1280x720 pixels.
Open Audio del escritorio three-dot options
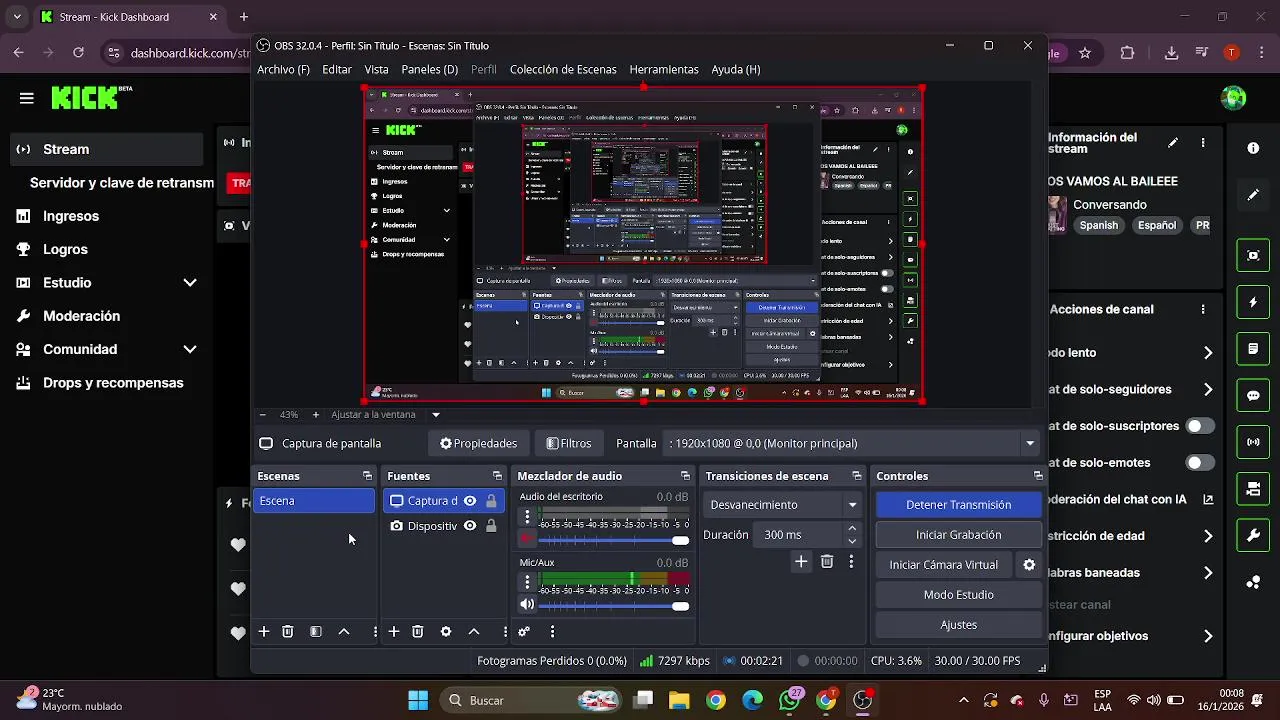[x=527, y=517]
